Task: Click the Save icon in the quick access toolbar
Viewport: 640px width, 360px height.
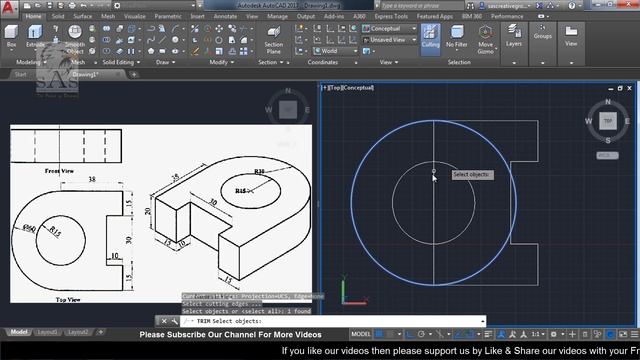Action: 49,6
